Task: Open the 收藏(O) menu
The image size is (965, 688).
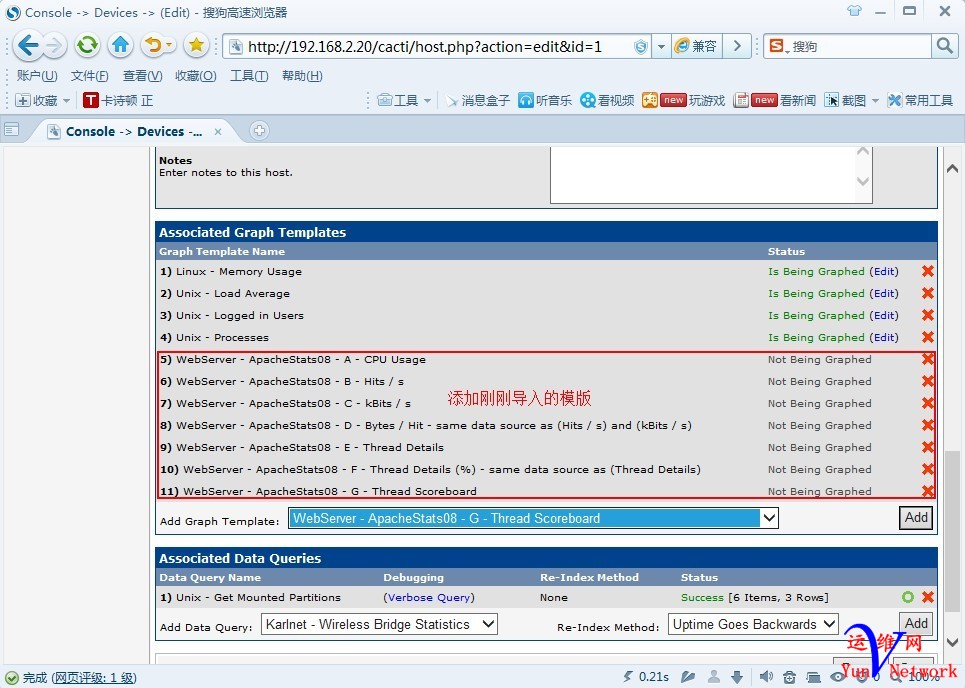Action: [x=196, y=76]
